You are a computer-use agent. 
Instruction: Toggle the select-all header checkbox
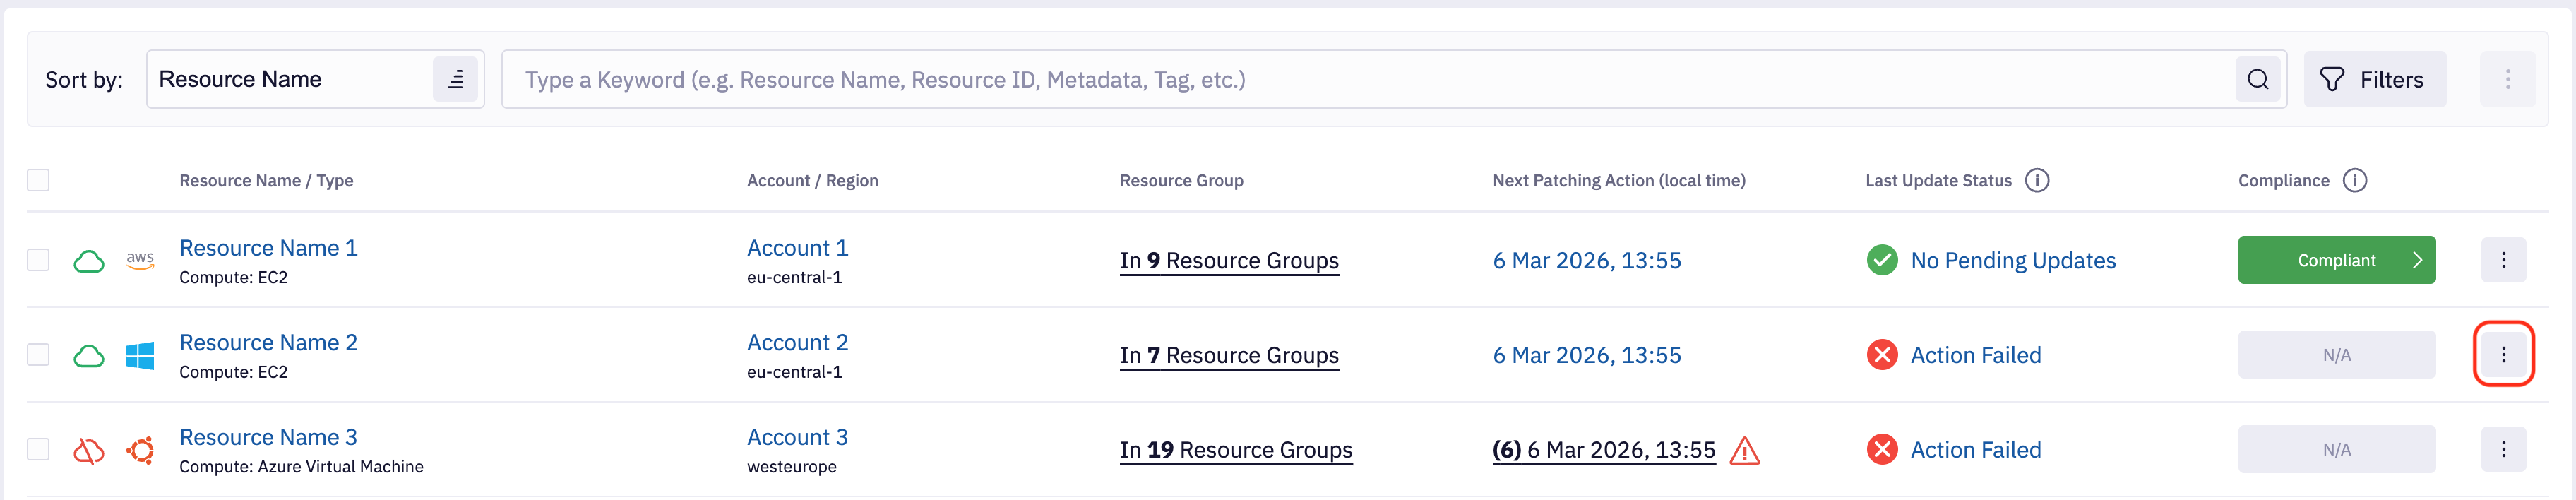(x=38, y=180)
